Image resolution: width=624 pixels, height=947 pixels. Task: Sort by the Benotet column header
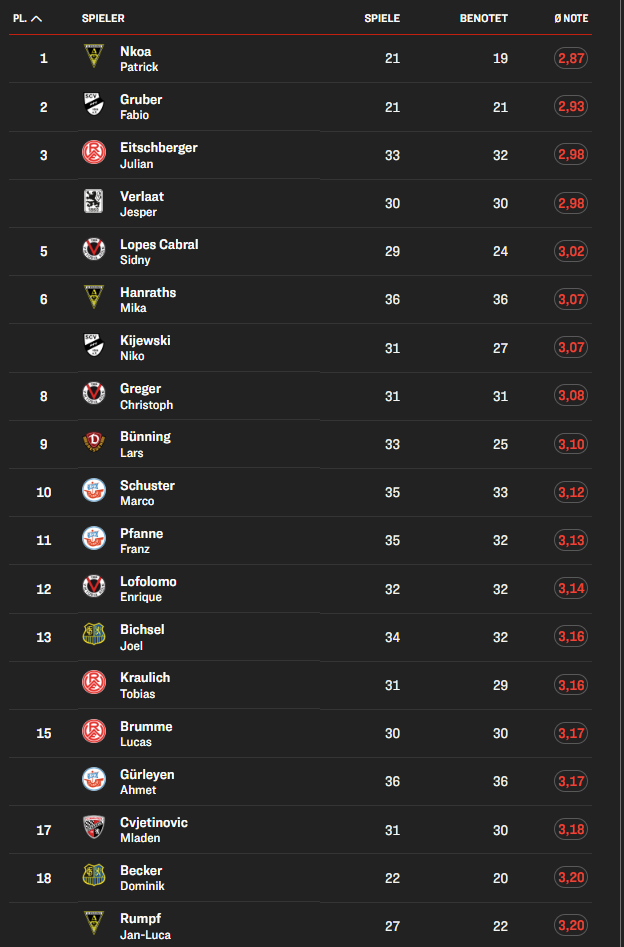pyautogui.click(x=483, y=18)
